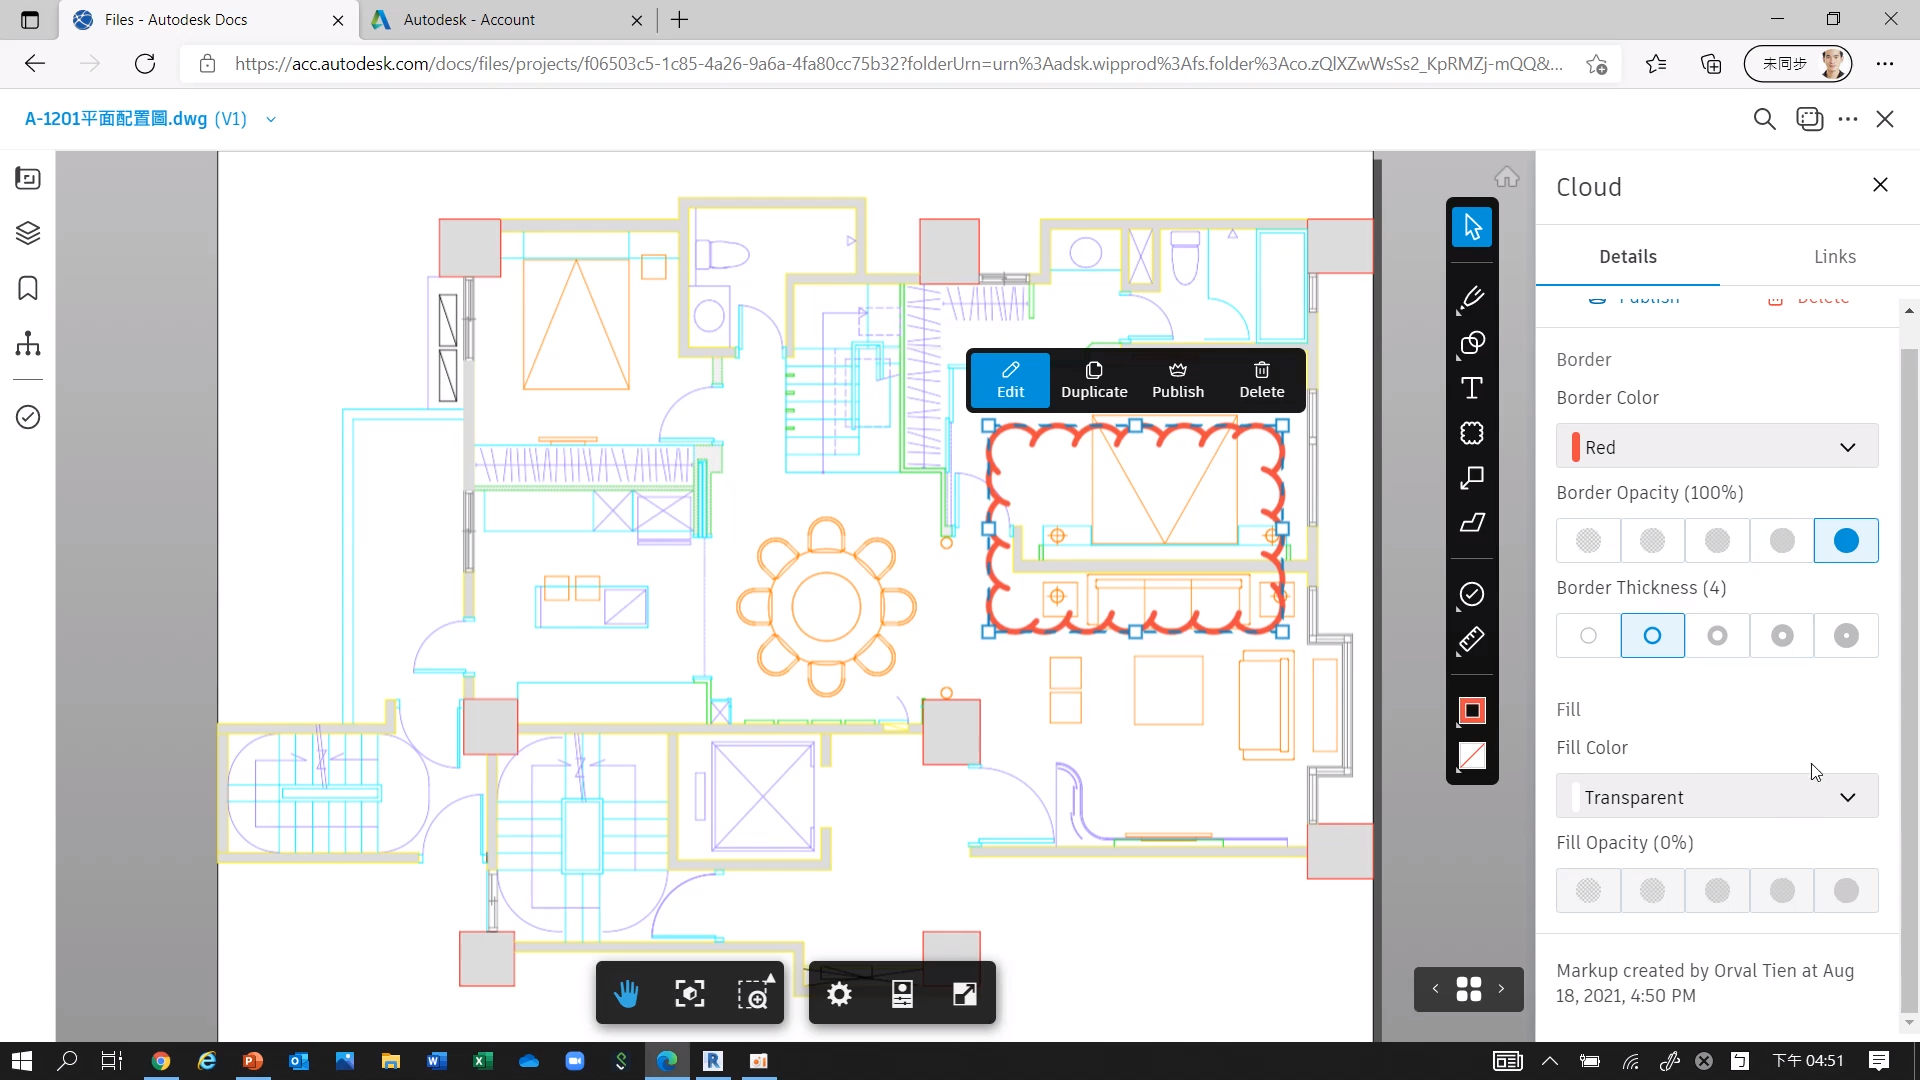Activate the Measure ruler tool
The width and height of the screenshot is (1920, 1080).
(1472, 640)
